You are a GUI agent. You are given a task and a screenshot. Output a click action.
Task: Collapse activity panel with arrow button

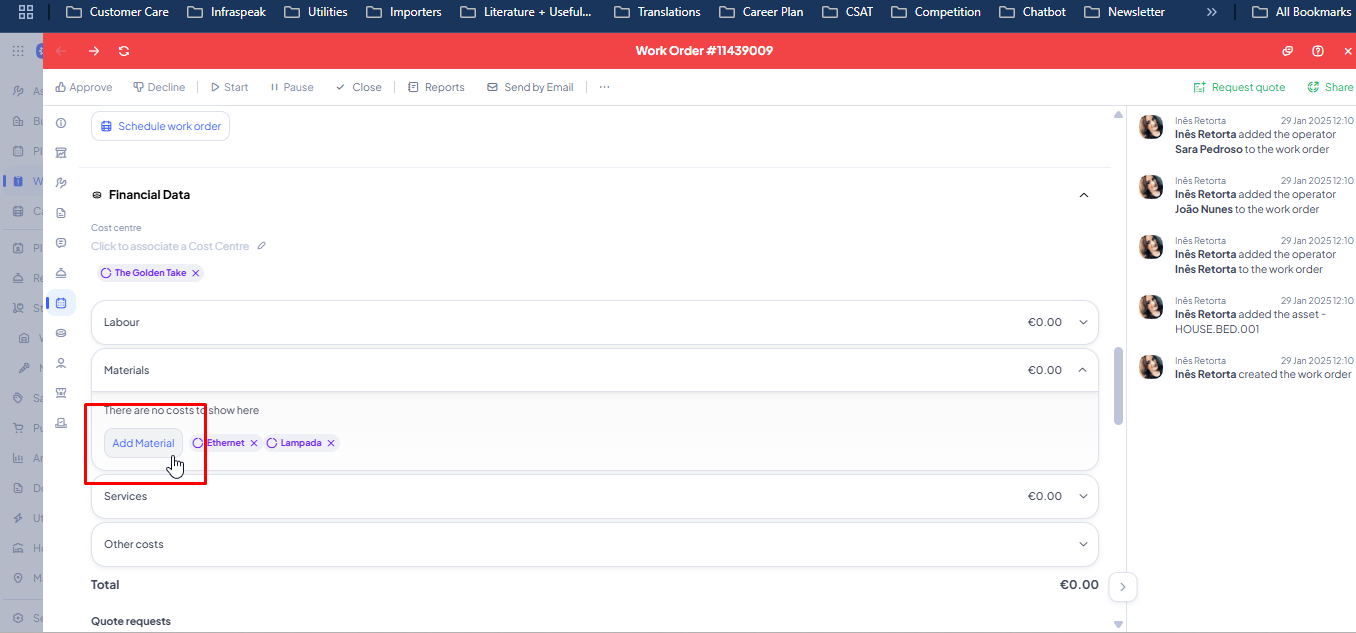coord(1123,587)
